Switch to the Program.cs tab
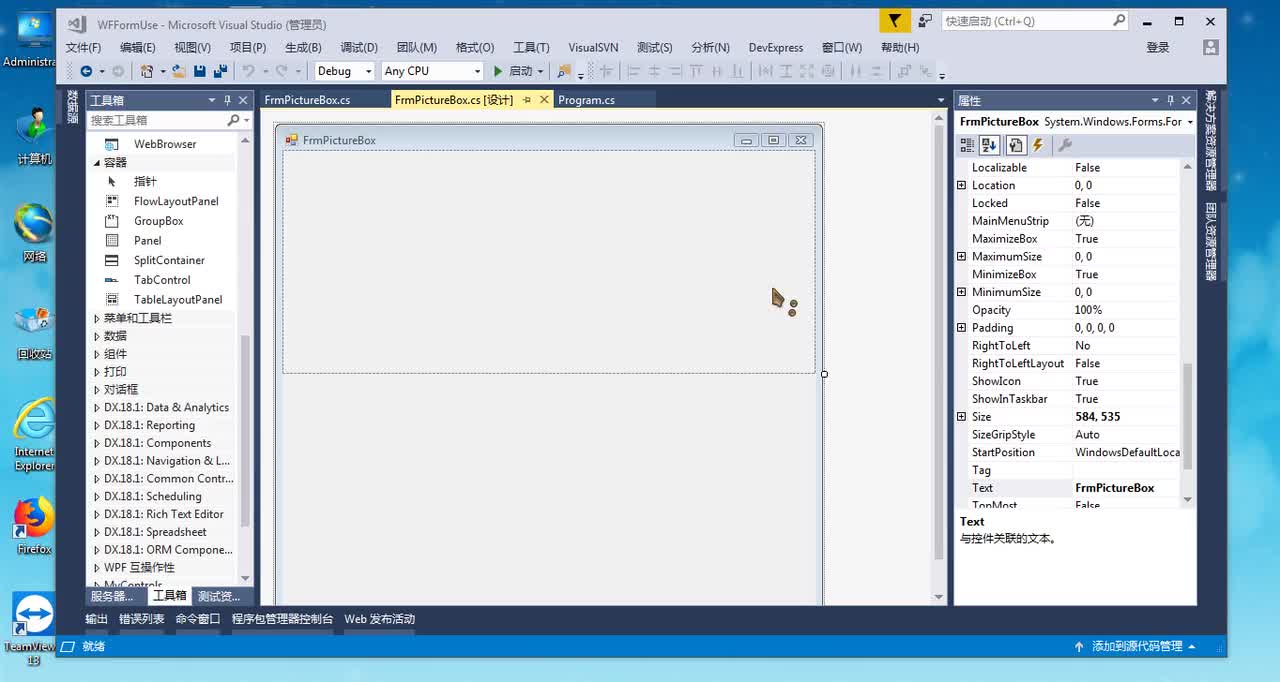Image resolution: width=1280 pixels, height=682 pixels. pyautogui.click(x=586, y=100)
